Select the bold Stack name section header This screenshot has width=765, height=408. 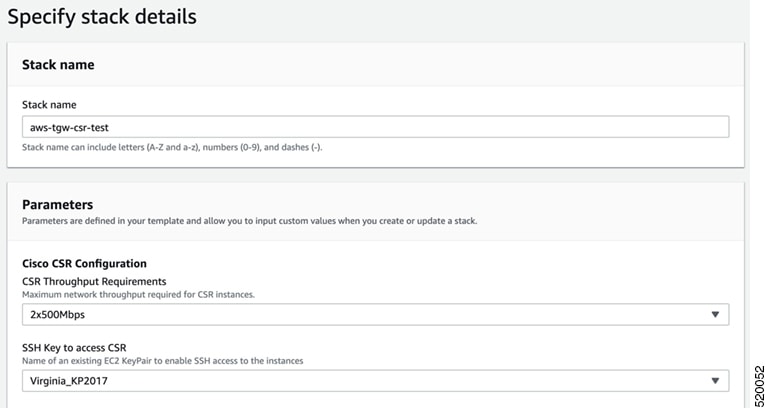(58, 65)
